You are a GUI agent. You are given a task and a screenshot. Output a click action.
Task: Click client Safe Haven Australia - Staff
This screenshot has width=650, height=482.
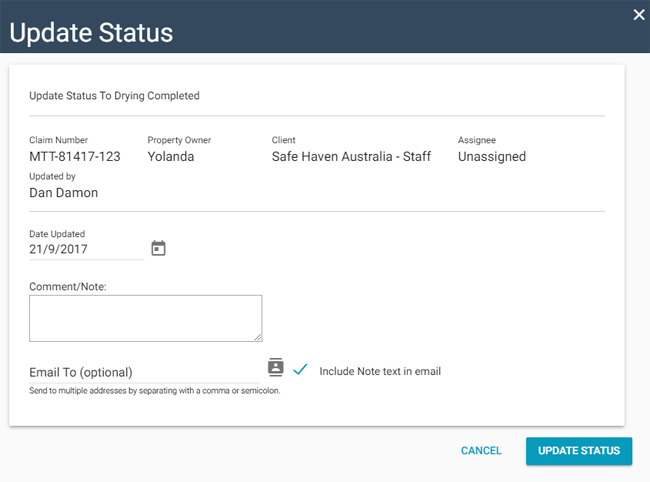click(x=351, y=156)
